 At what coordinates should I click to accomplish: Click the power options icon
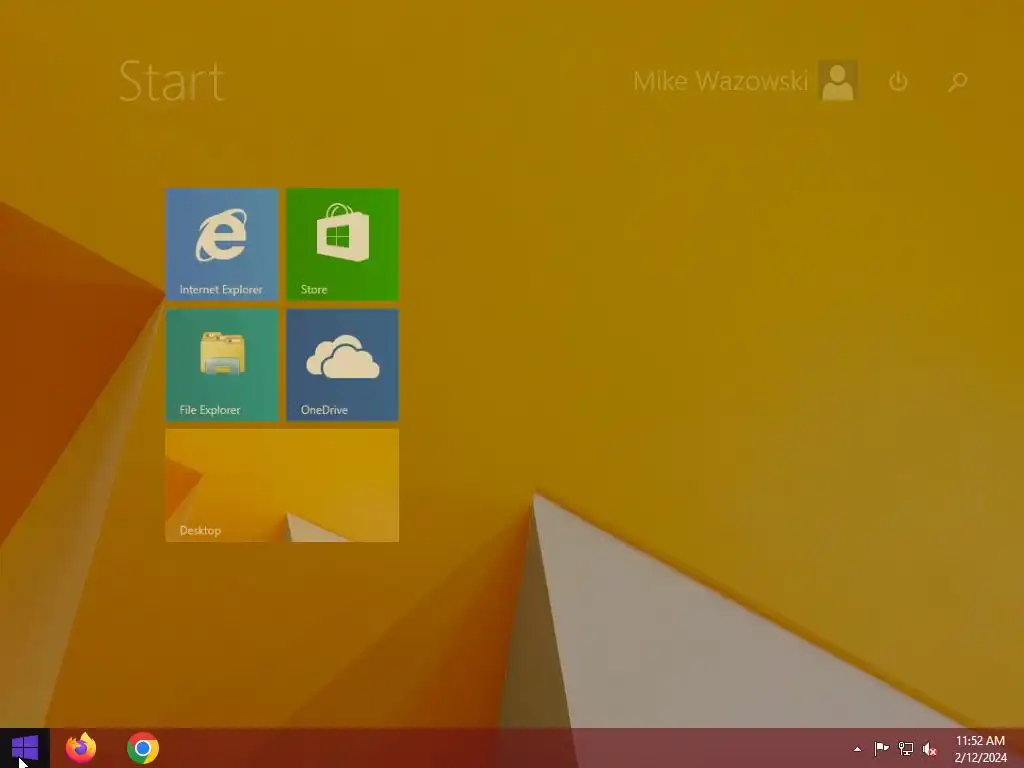pyautogui.click(x=899, y=82)
